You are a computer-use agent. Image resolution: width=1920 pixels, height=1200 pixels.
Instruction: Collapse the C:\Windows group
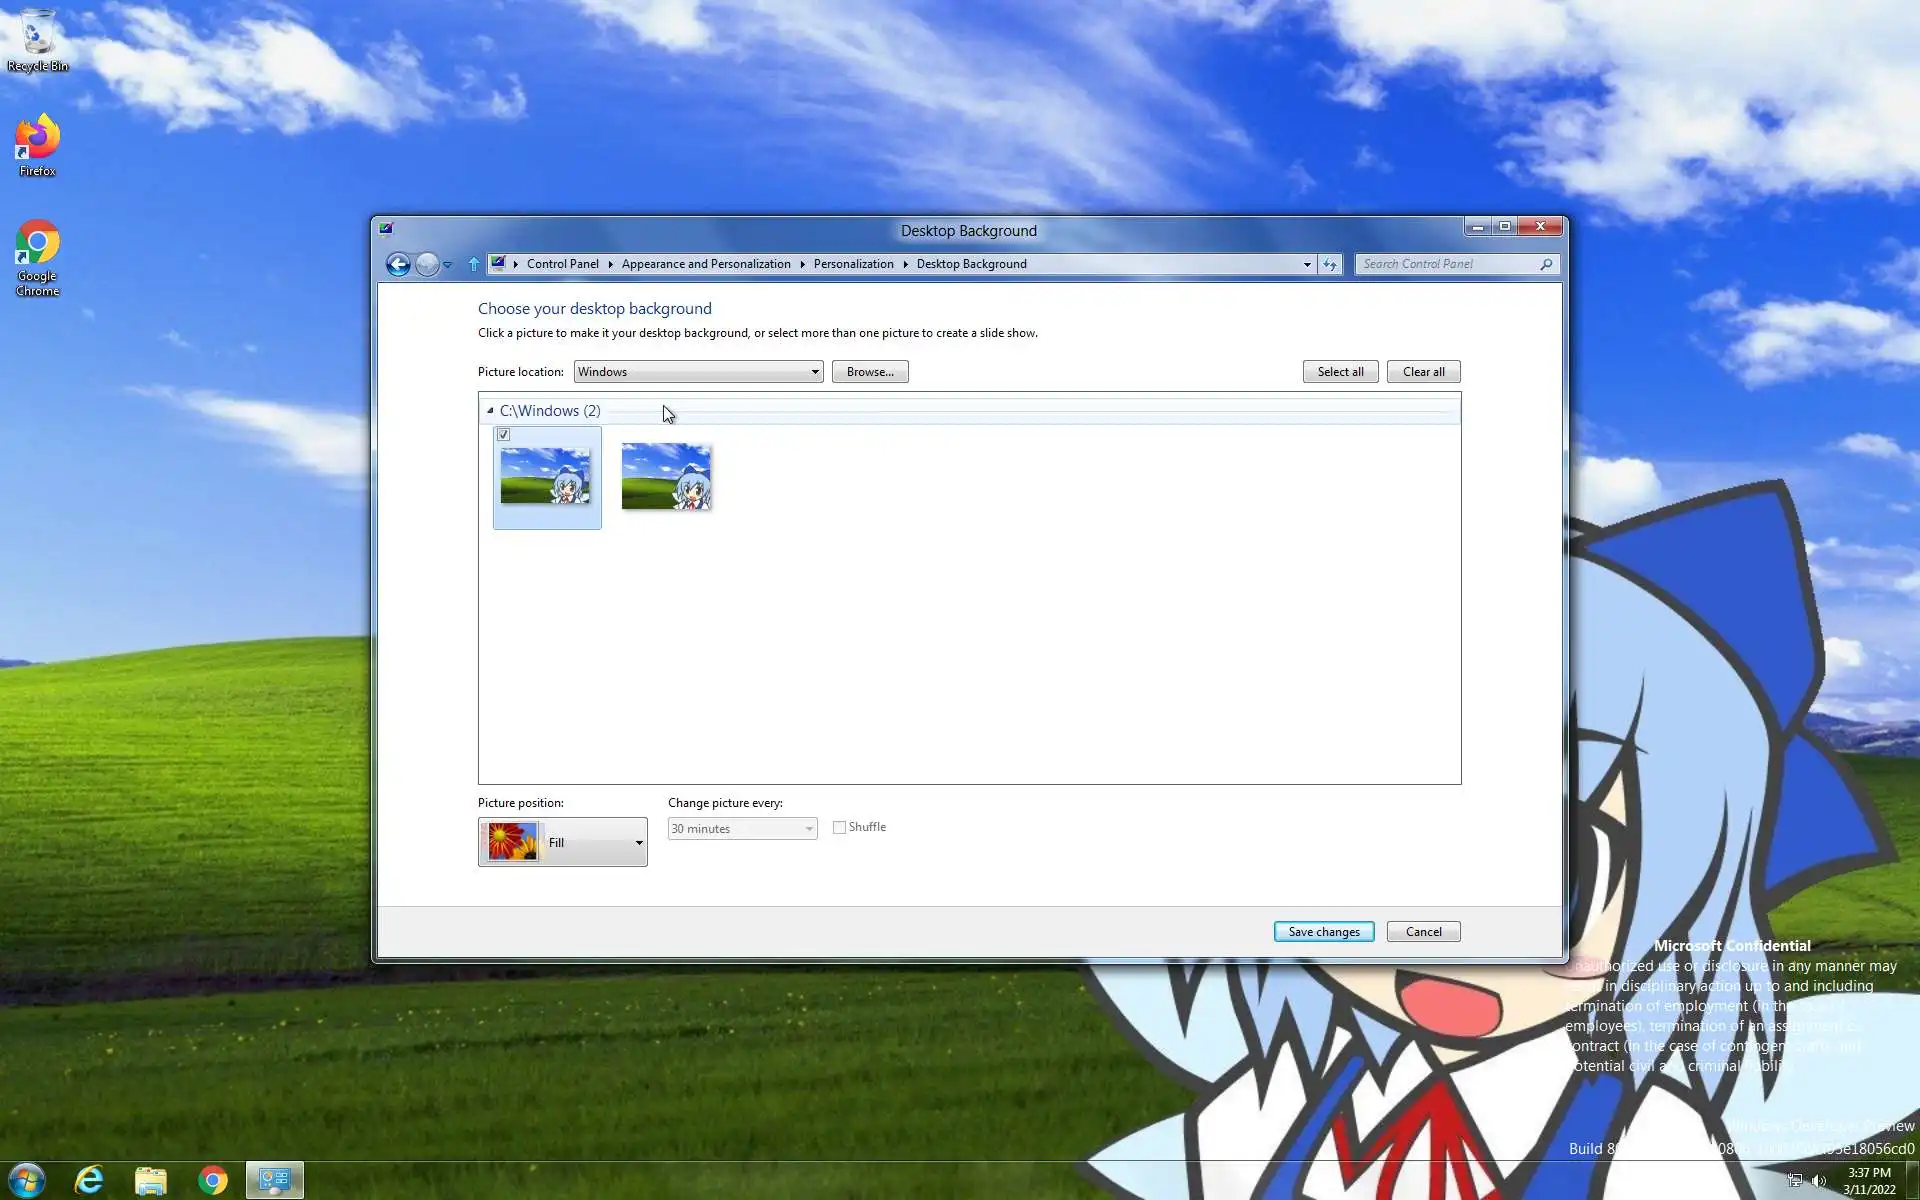tap(490, 411)
